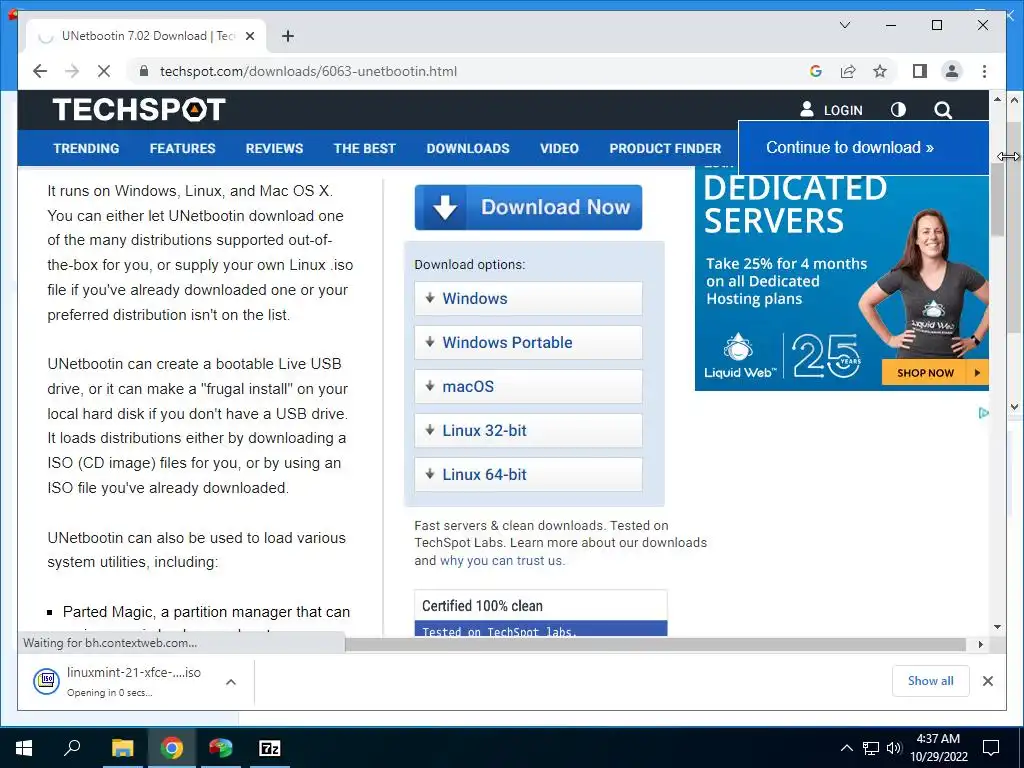1024x768 pixels.
Task: Open Windows taskbar search
Action: point(72,748)
